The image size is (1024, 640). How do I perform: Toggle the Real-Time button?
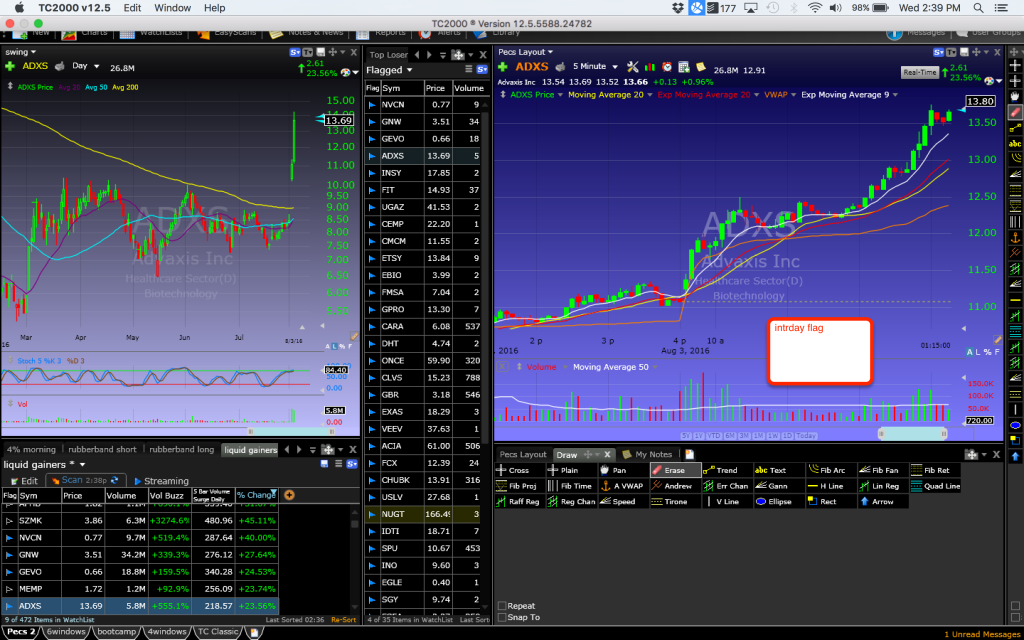[920, 72]
